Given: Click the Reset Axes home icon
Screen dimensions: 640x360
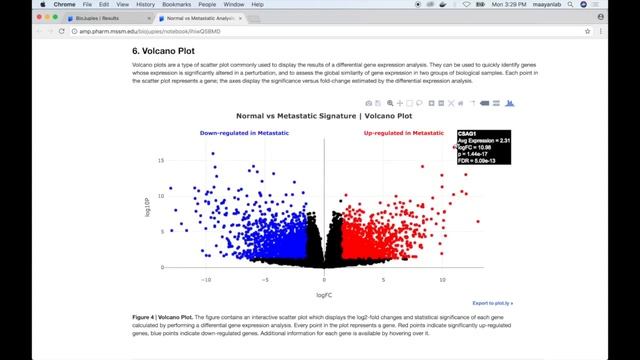Looking at the screenshot, I should [x=461, y=103].
